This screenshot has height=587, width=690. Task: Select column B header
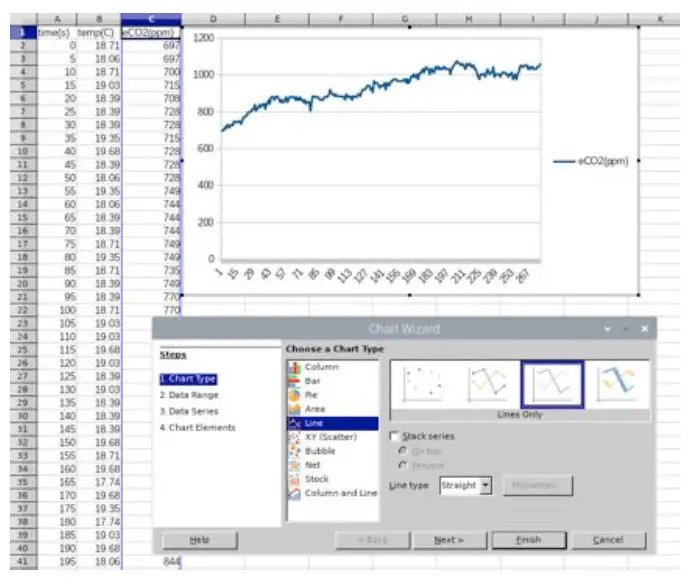pos(99,19)
